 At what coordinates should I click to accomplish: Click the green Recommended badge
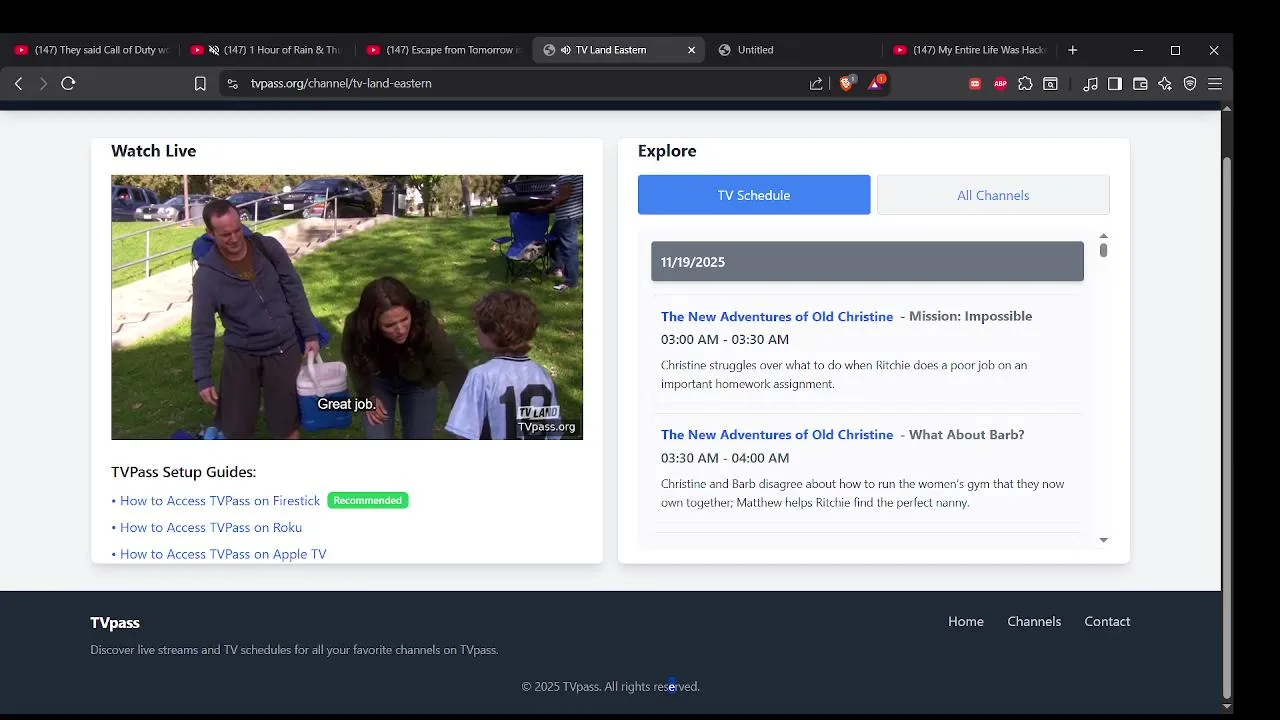368,501
